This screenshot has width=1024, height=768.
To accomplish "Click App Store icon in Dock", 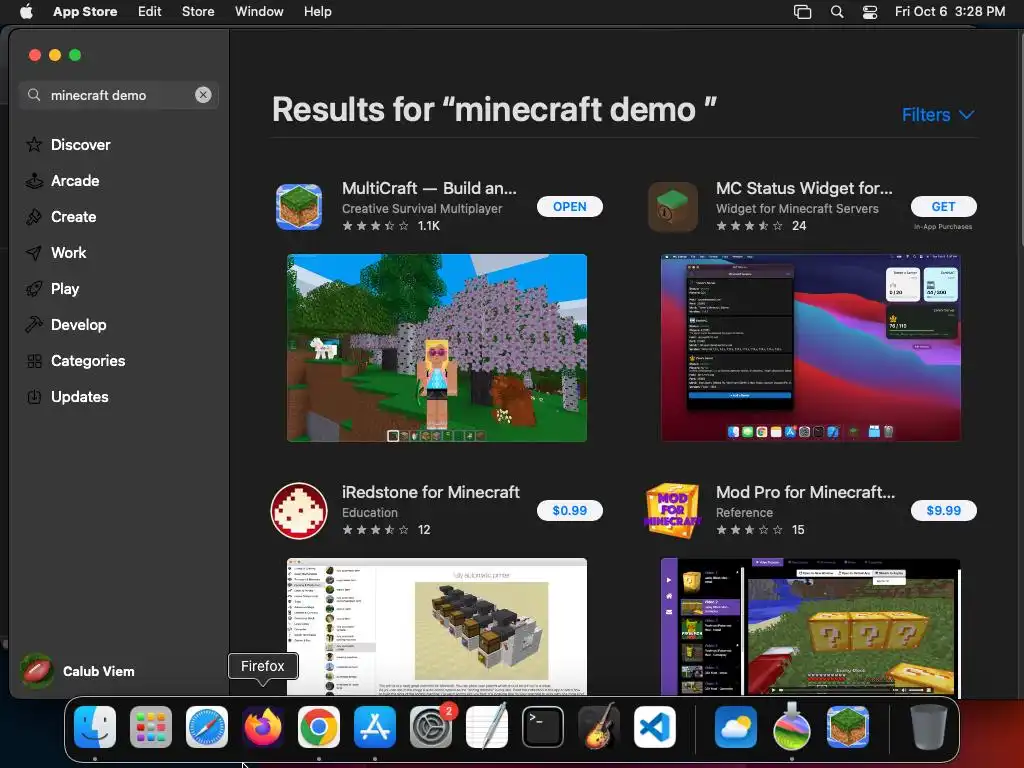I will pyautogui.click(x=375, y=727).
